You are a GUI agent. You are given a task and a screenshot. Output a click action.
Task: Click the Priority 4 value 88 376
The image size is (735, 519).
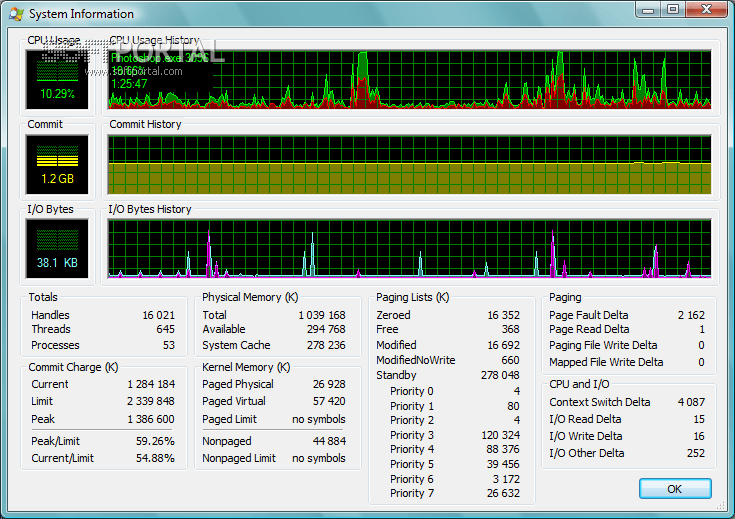(x=503, y=449)
